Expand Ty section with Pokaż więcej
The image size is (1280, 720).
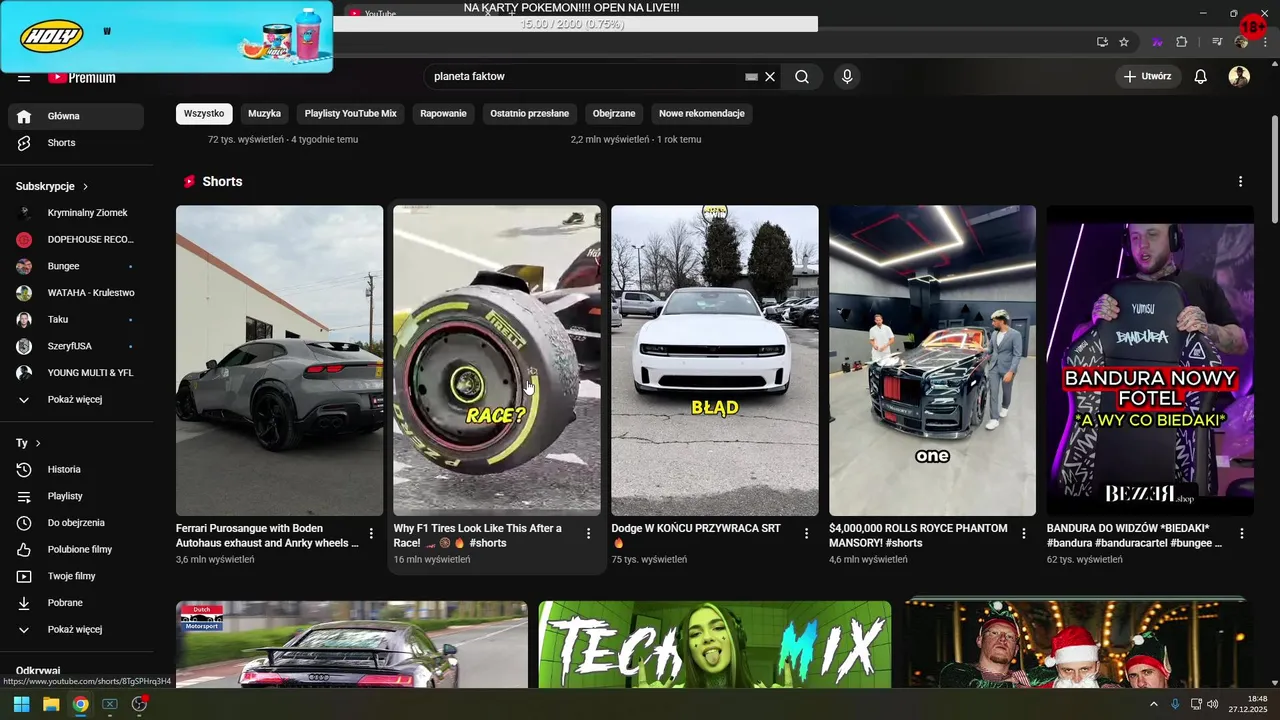click(76, 630)
